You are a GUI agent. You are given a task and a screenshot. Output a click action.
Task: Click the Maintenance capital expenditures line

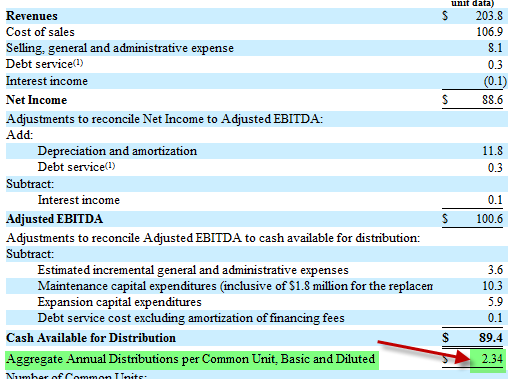[235, 286]
